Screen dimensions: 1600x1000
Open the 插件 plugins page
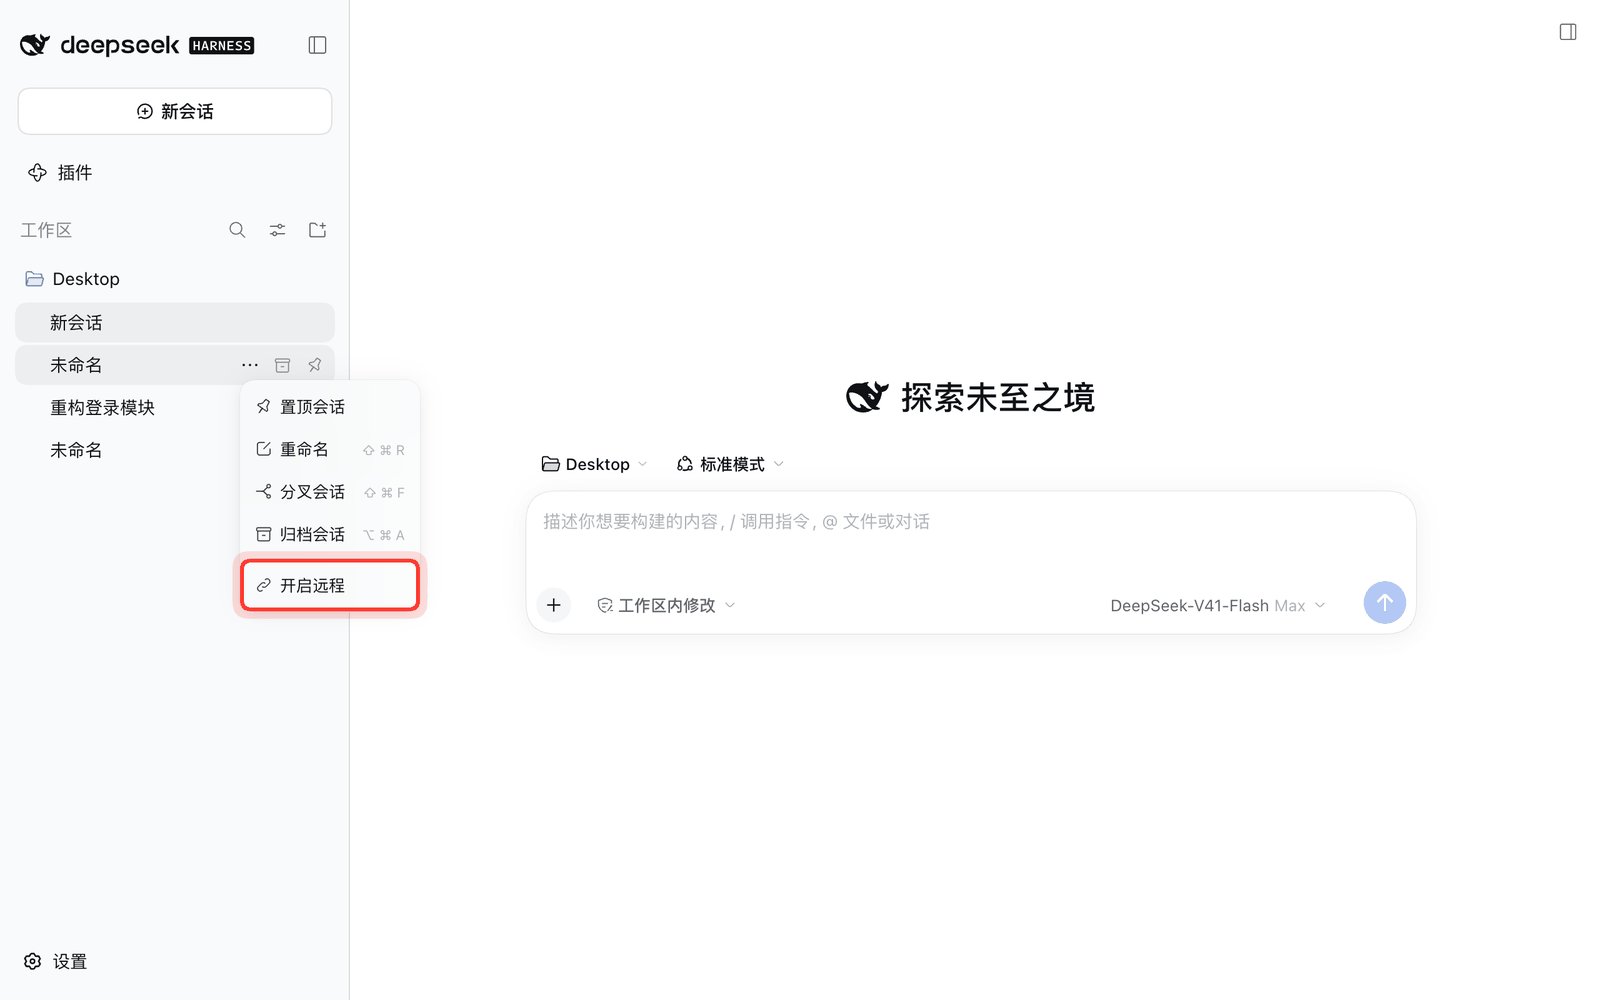pos(60,173)
